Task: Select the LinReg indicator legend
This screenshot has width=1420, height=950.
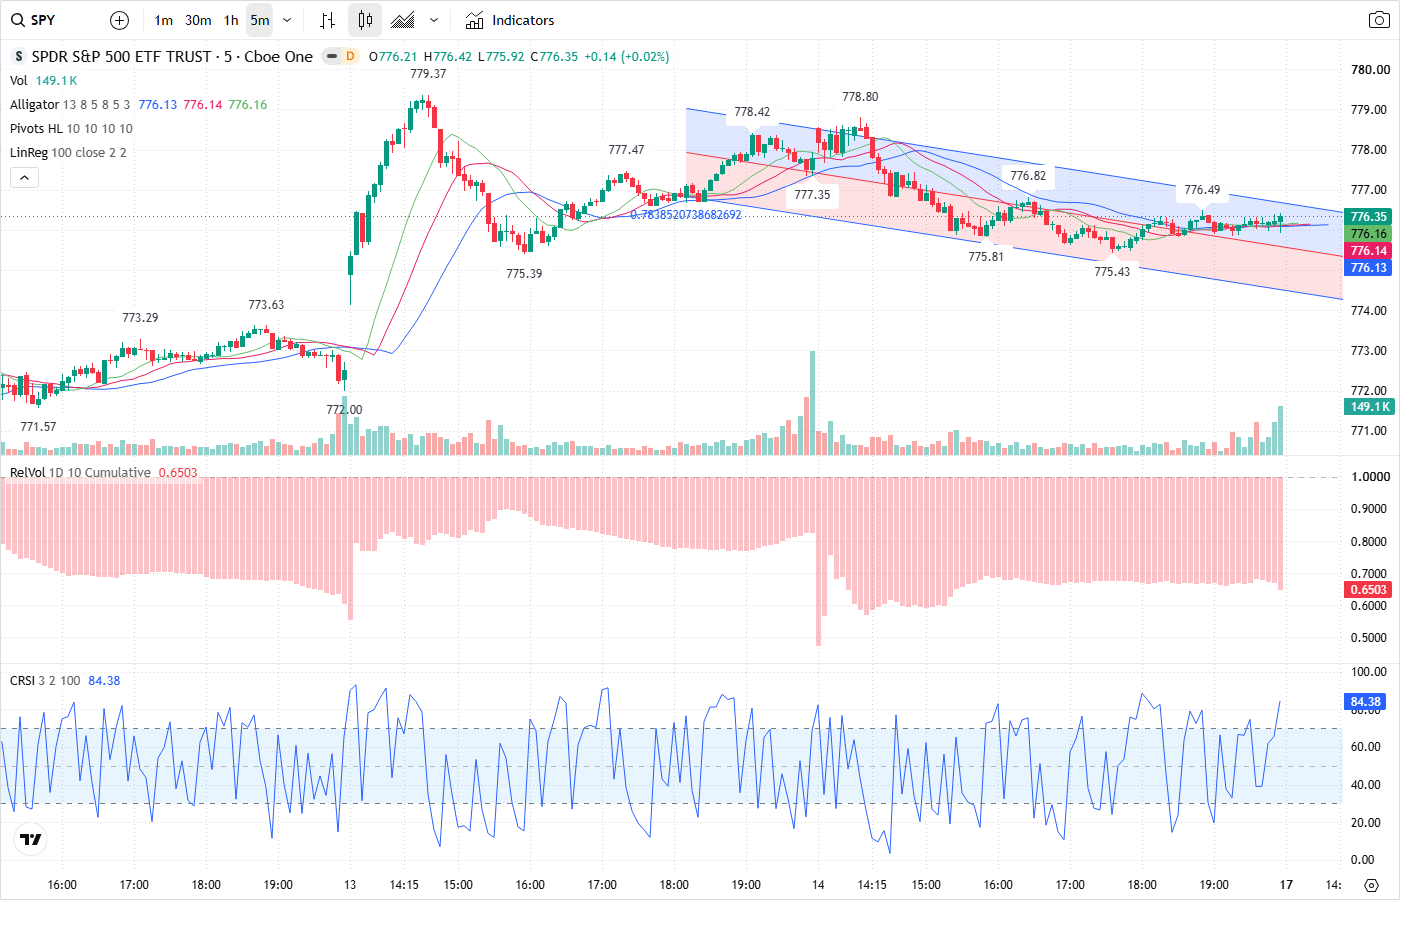Action: point(28,153)
